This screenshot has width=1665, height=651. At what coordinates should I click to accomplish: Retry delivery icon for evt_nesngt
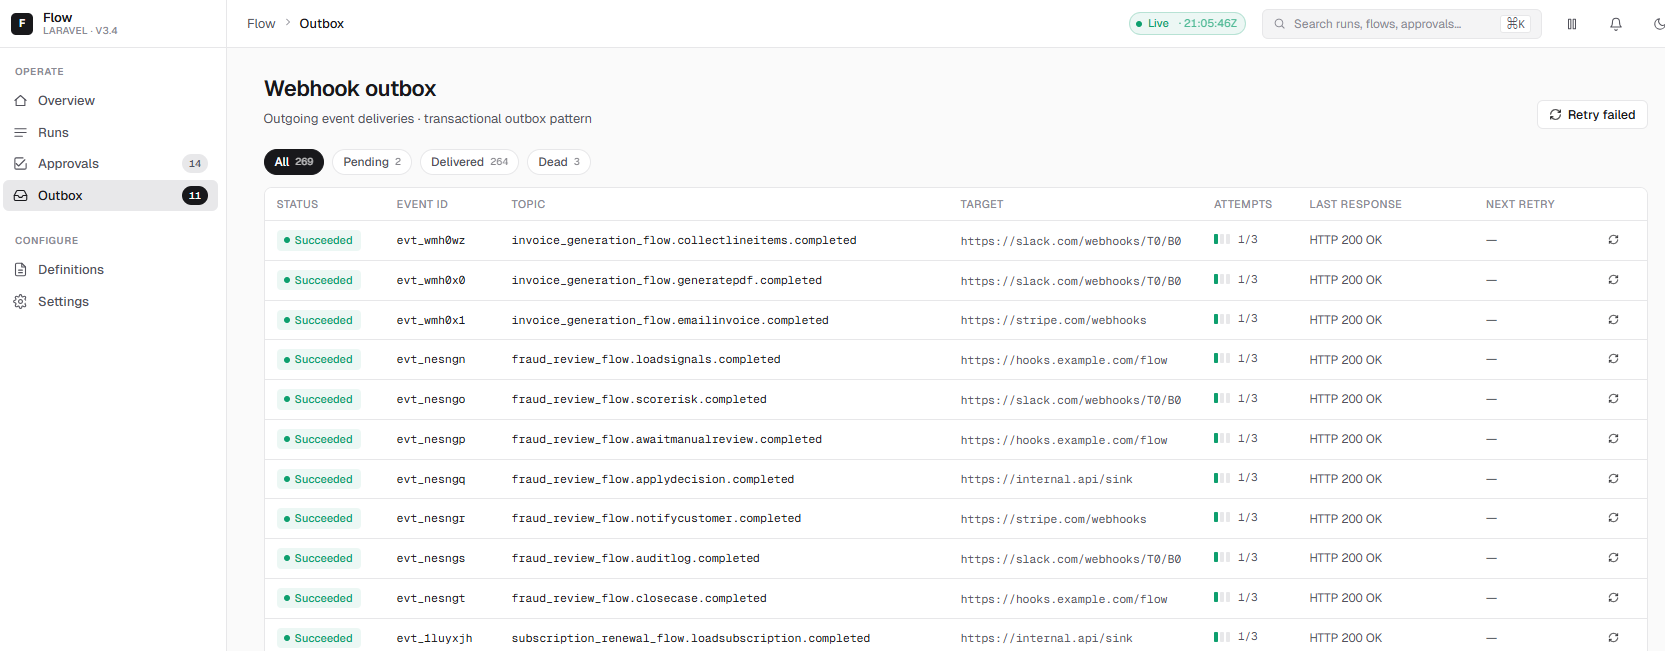pyautogui.click(x=1613, y=598)
